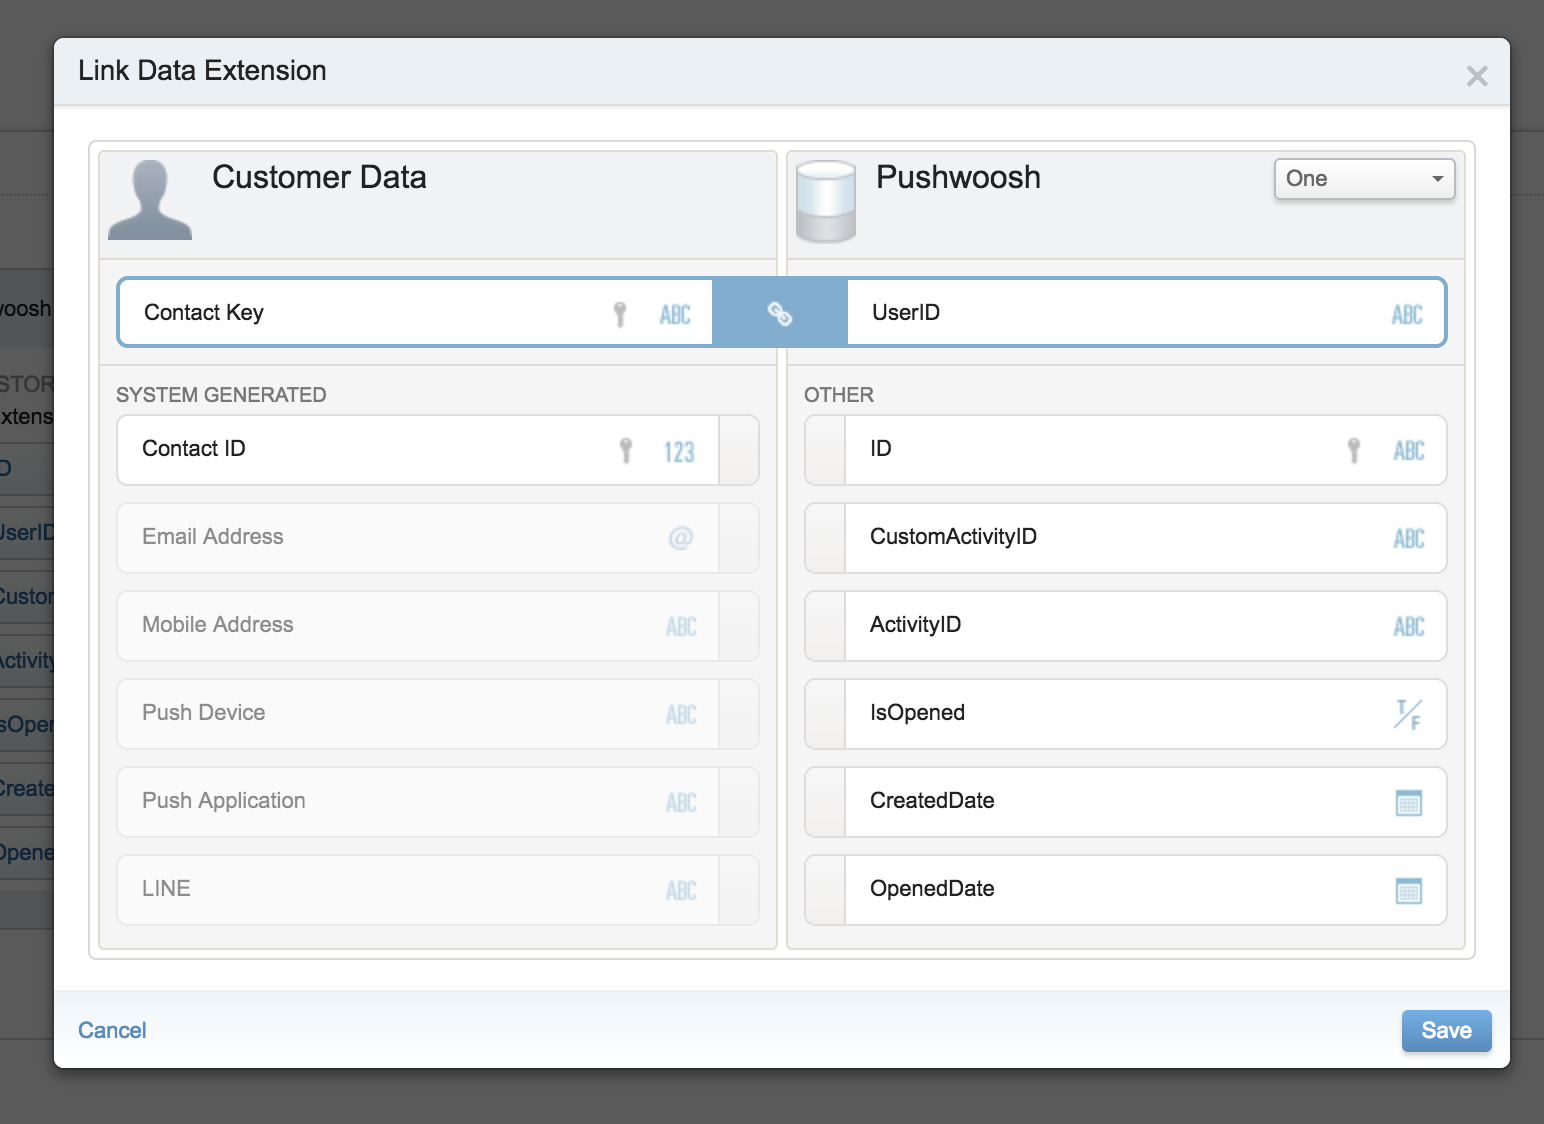
Task: Click the Link Data Extension title
Action: click(x=202, y=71)
